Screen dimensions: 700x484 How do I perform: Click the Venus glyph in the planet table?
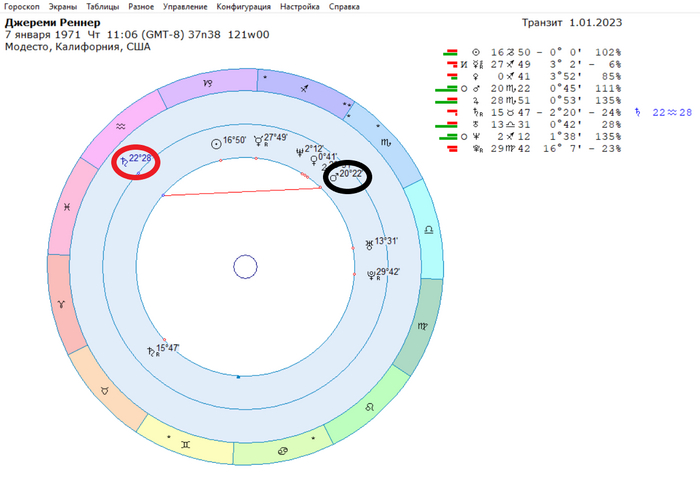click(476, 77)
